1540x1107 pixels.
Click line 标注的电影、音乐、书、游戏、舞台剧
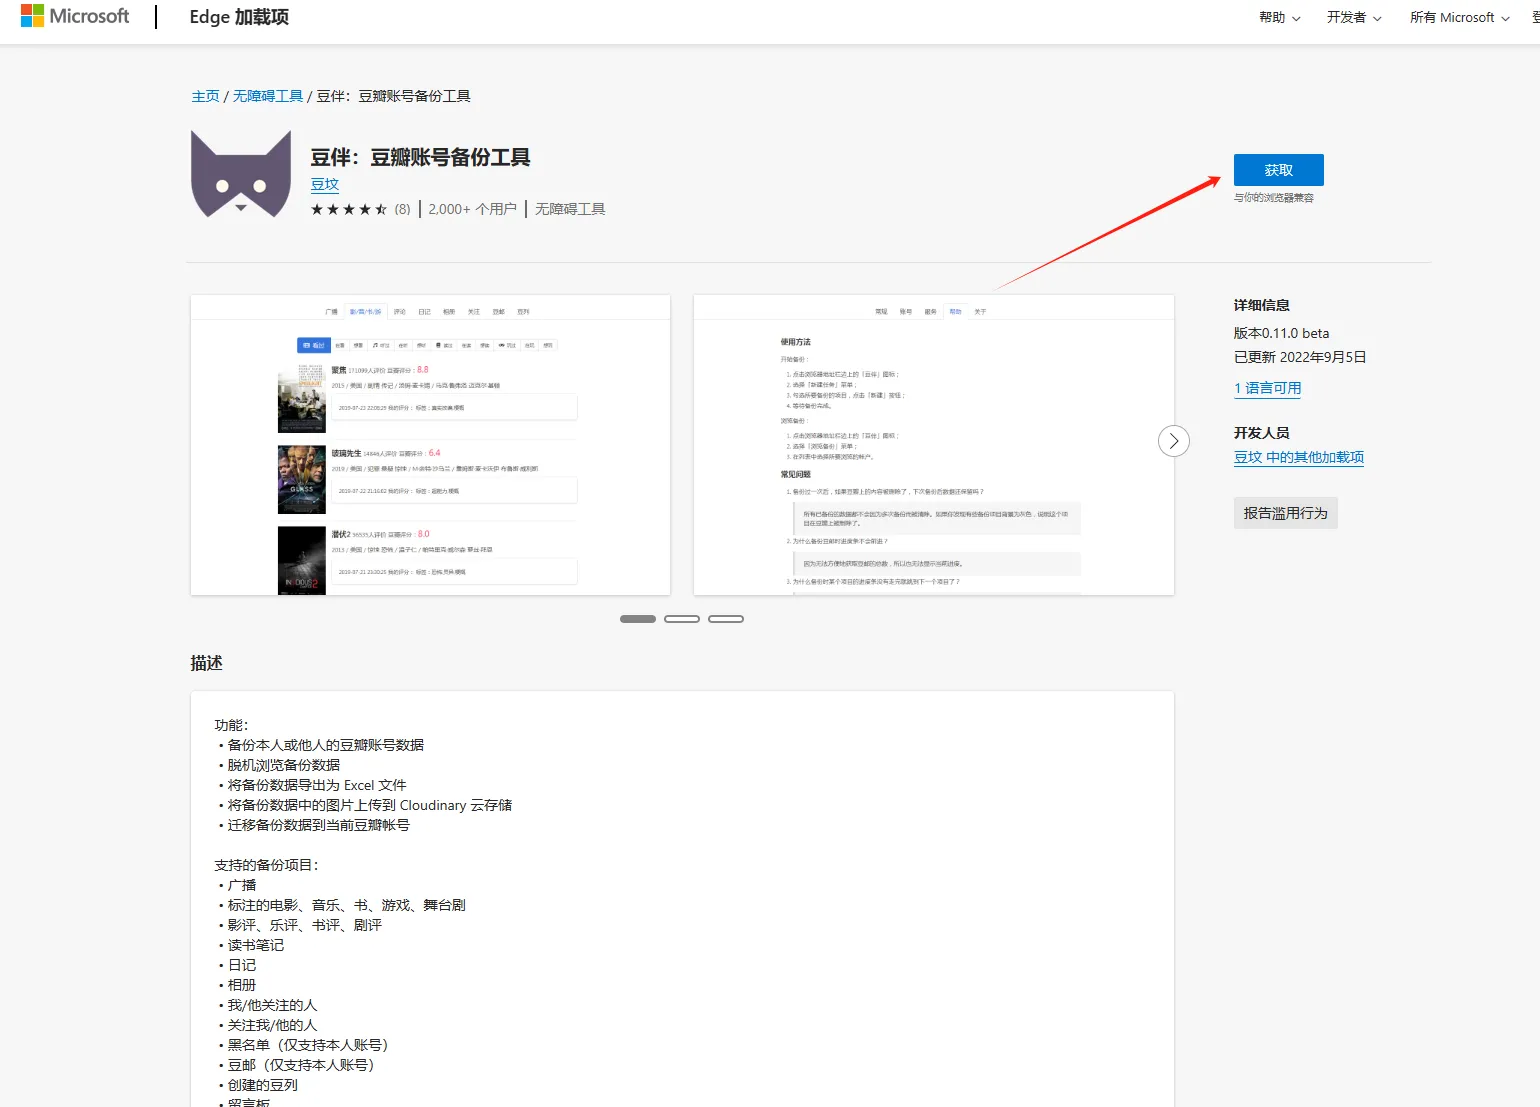tap(346, 905)
